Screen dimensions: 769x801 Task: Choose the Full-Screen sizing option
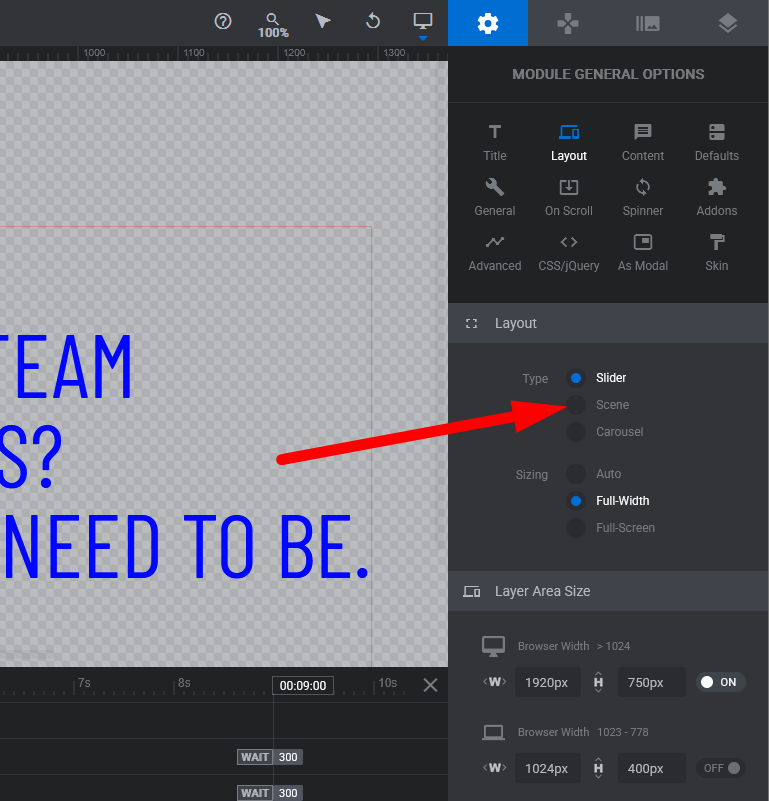click(x=576, y=528)
